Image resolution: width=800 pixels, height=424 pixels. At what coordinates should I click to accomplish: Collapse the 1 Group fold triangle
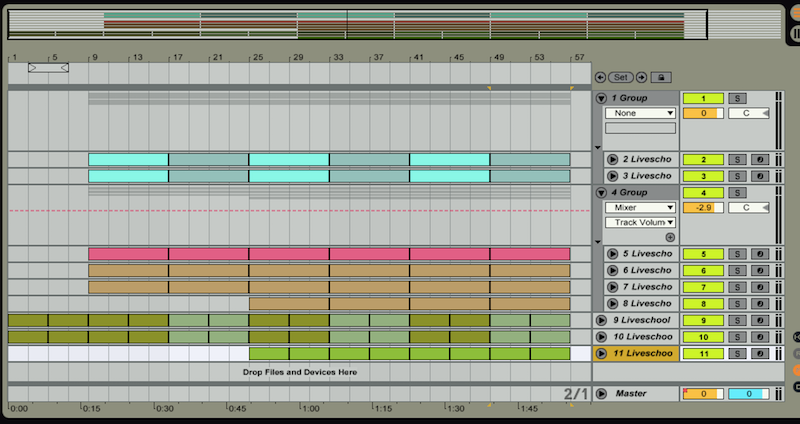tap(602, 98)
